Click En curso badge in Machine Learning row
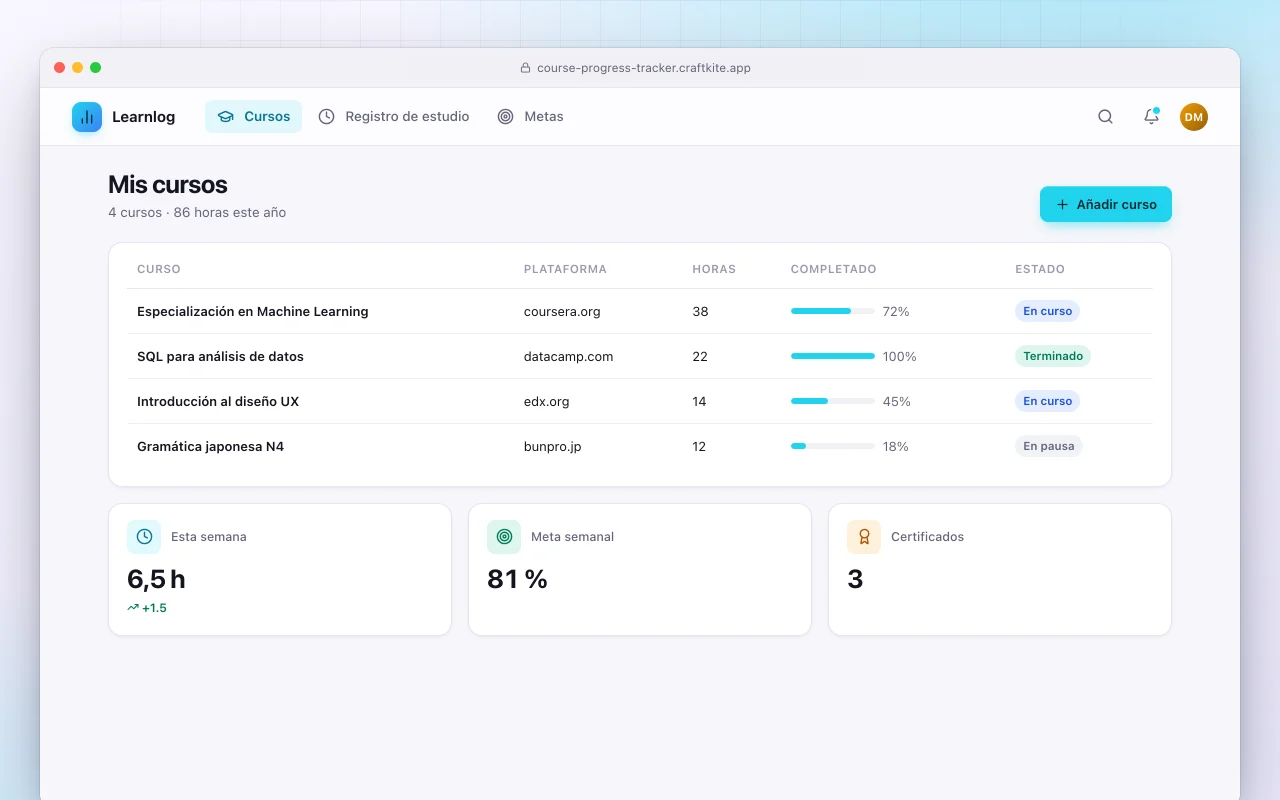 [1048, 311]
